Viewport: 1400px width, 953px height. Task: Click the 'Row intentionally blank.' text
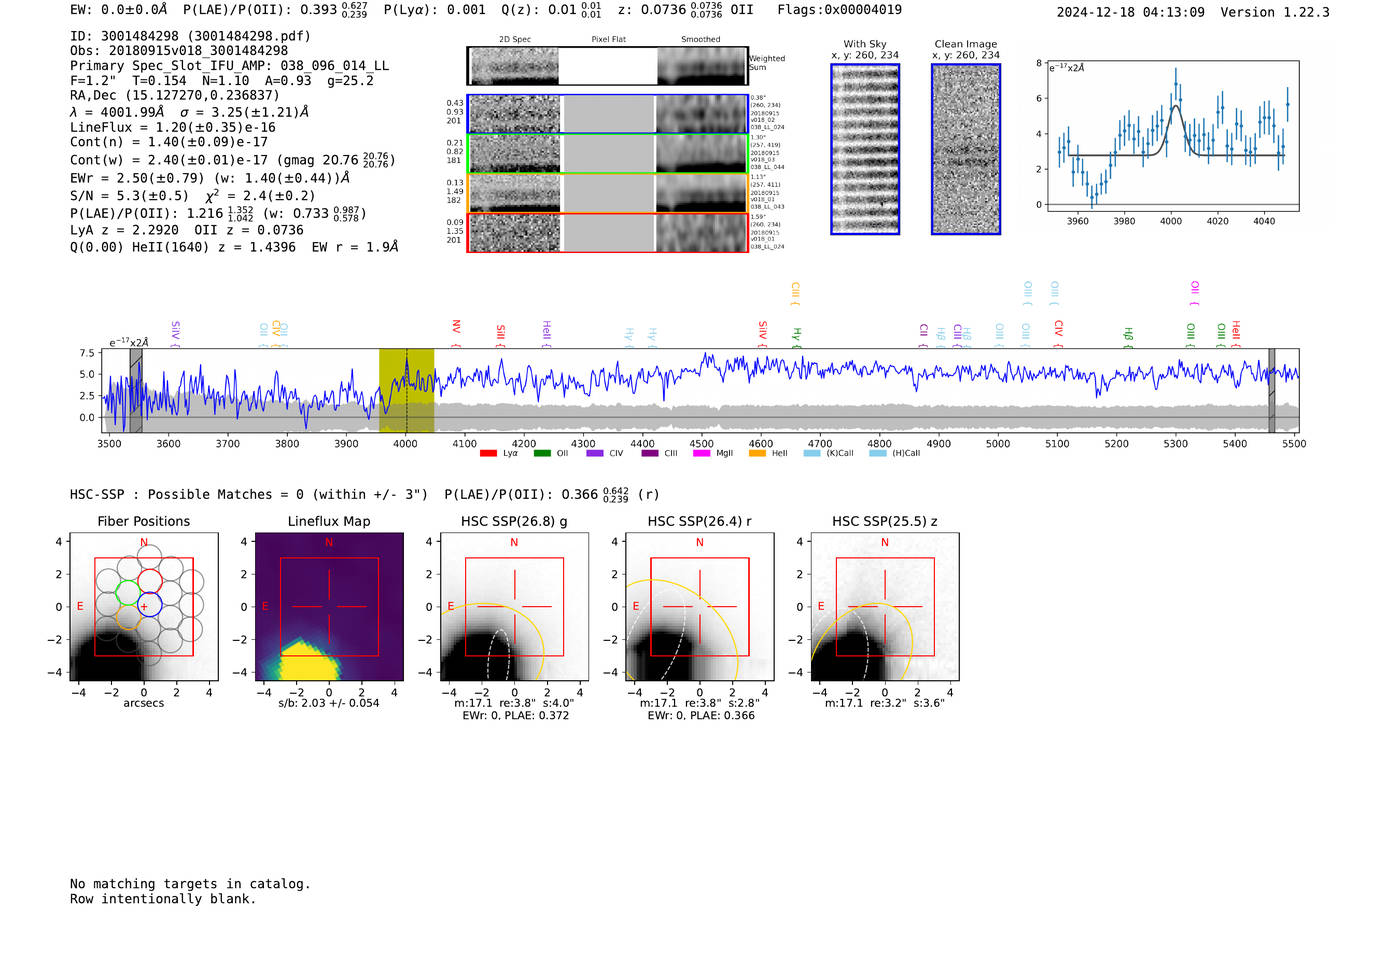point(163,899)
